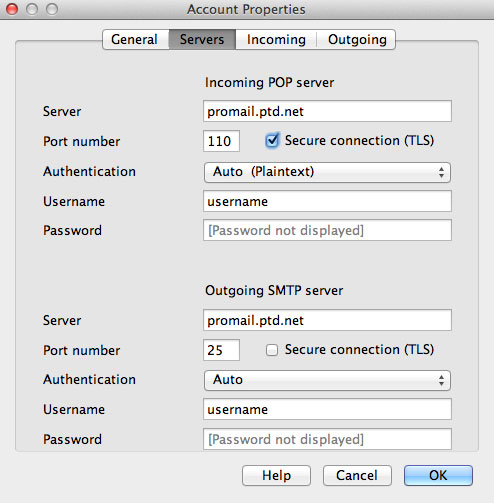494x503 pixels.
Task: Enable outgoing SMTP Secure connection (TLS)
Action: point(272,350)
